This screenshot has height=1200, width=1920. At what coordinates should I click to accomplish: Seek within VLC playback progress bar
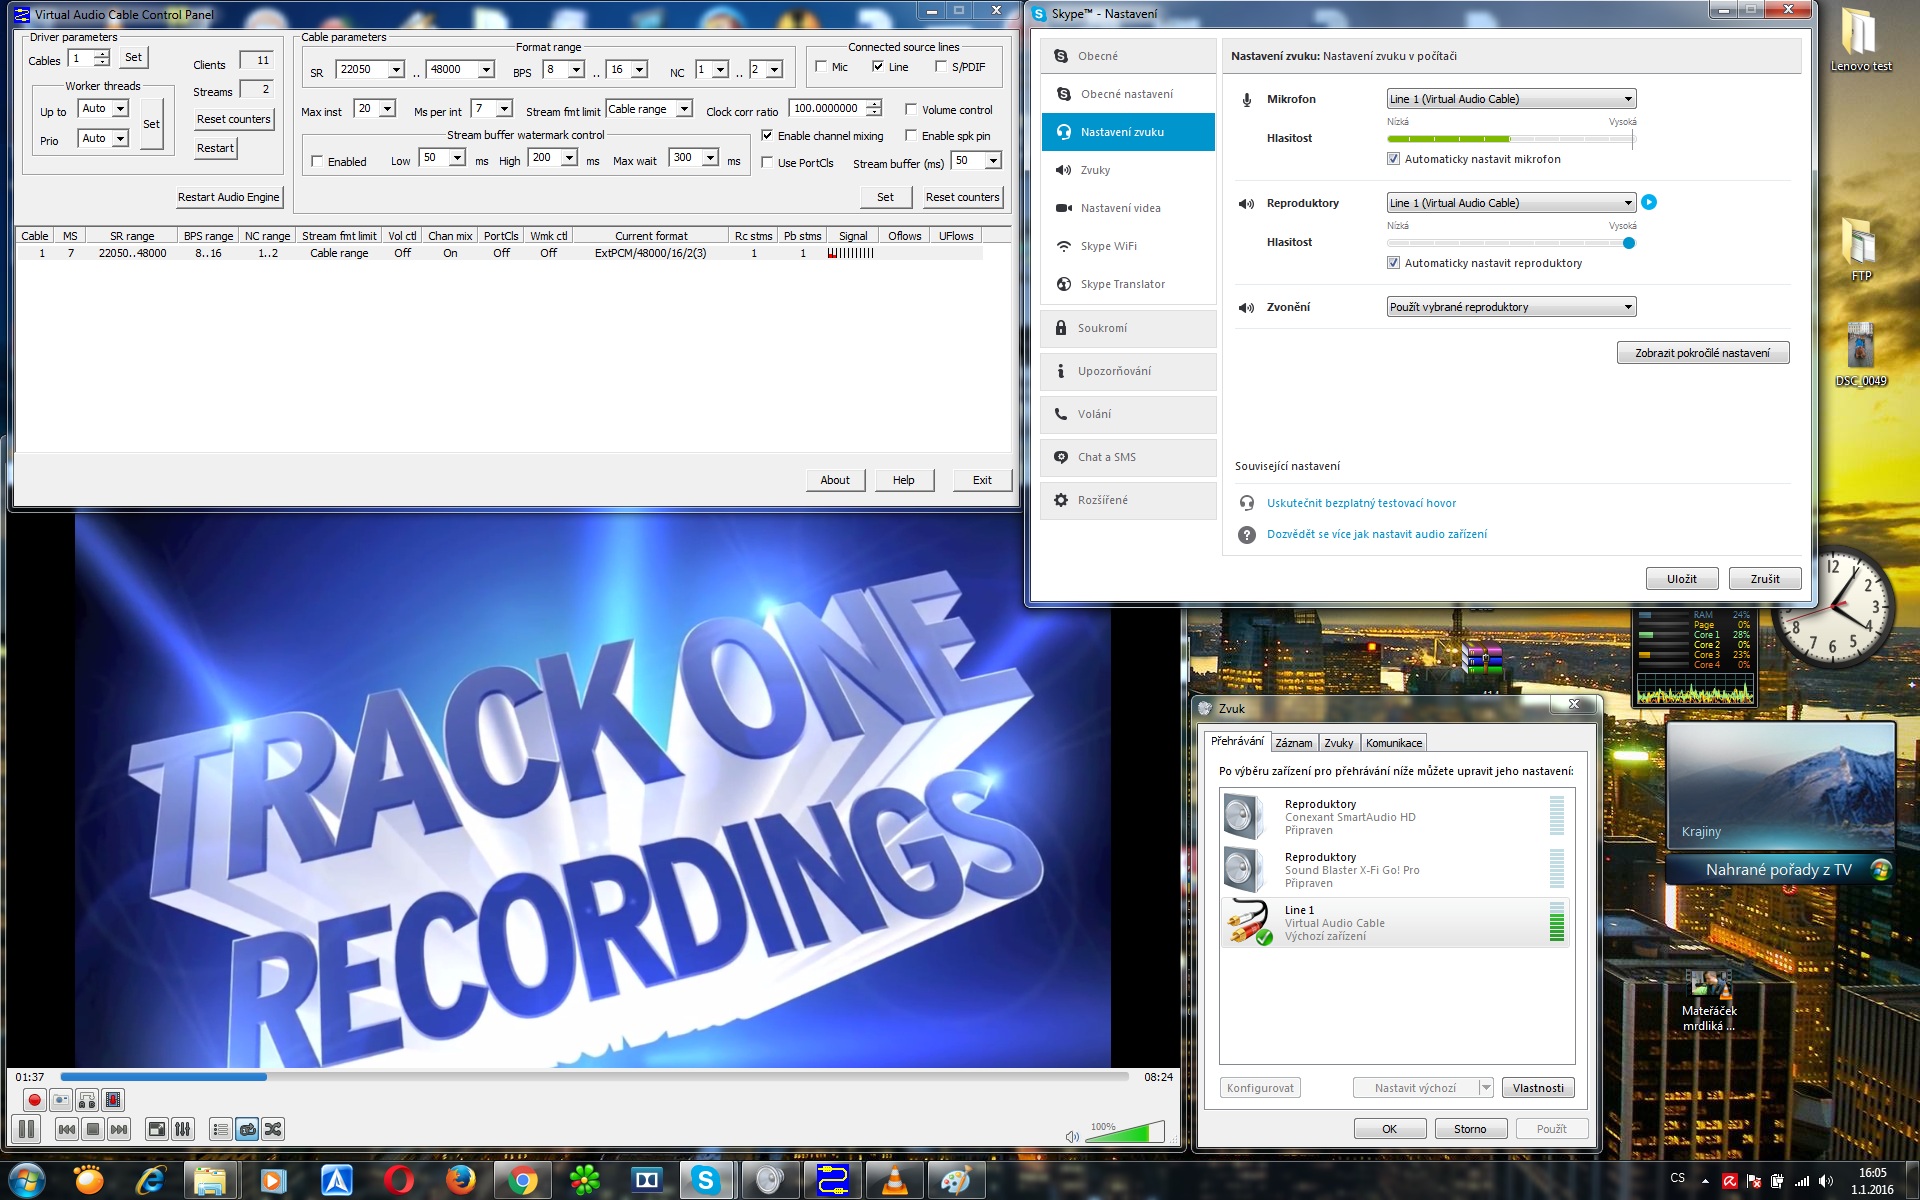click(x=594, y=1077)
